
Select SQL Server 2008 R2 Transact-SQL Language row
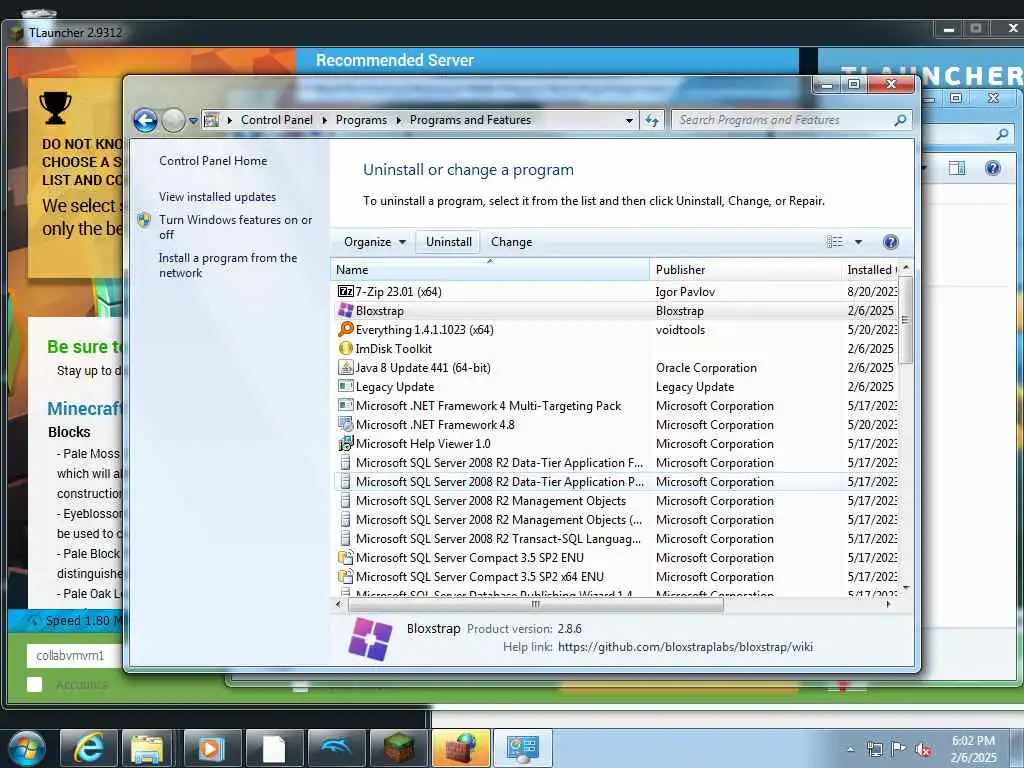point(617,539)
